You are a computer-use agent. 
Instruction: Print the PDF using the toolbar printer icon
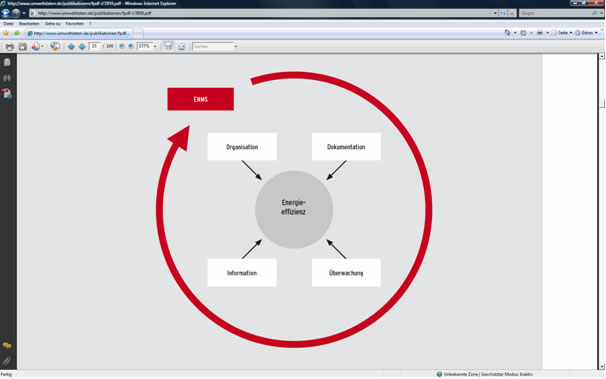pyautogui.click(x=10, y=46)
